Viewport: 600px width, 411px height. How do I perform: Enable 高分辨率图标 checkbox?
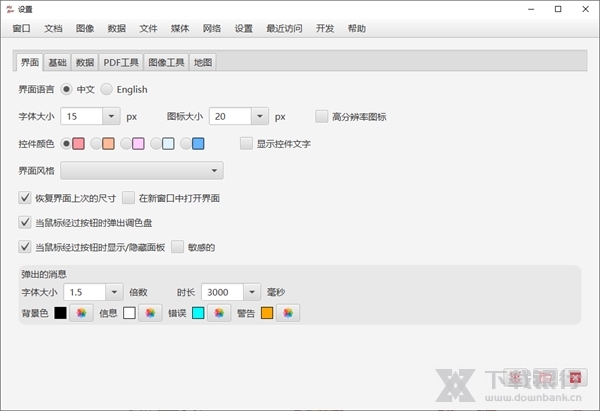[321, 117]
